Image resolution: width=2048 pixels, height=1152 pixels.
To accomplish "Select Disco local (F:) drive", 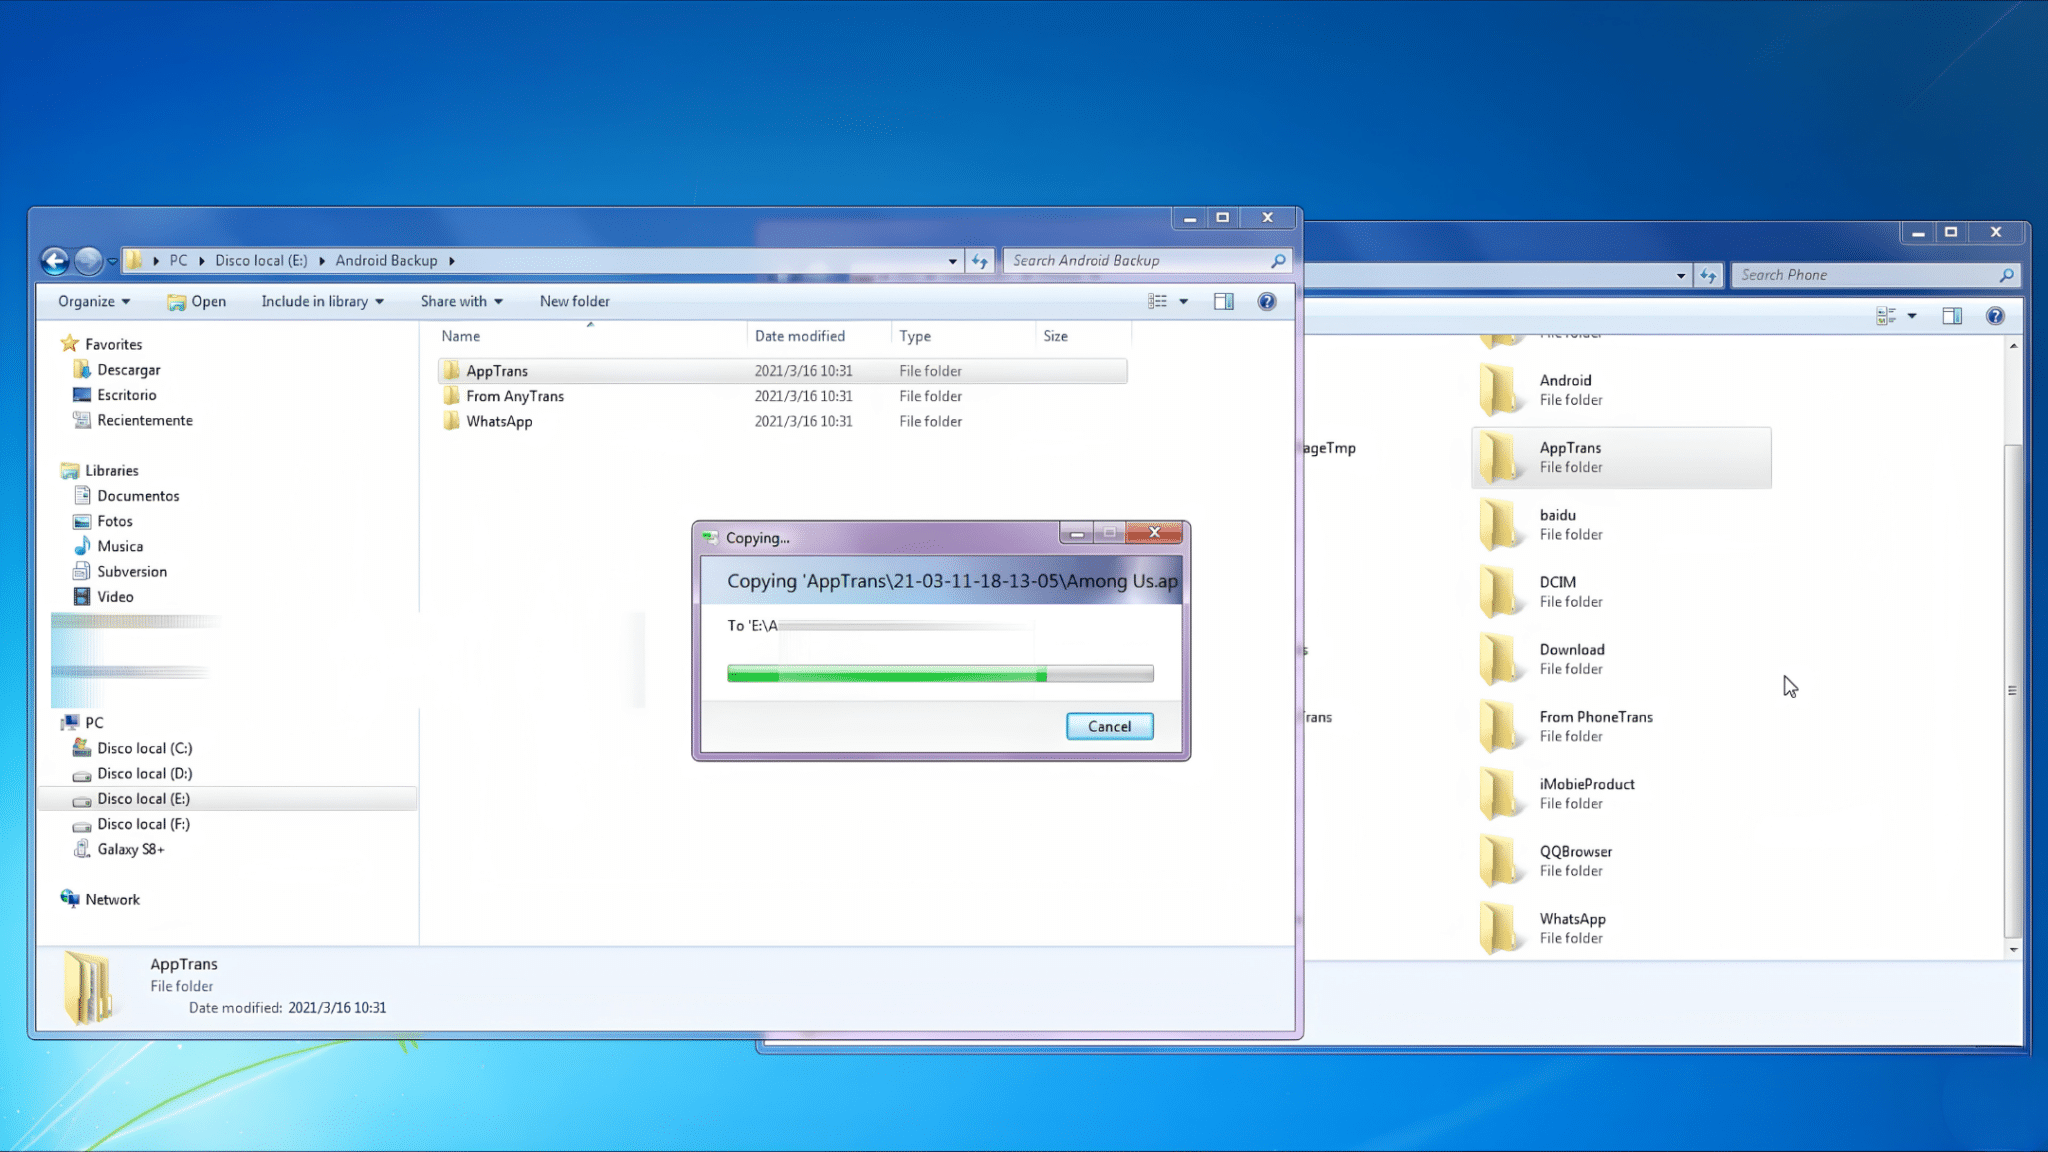I will tap(143, 824).
